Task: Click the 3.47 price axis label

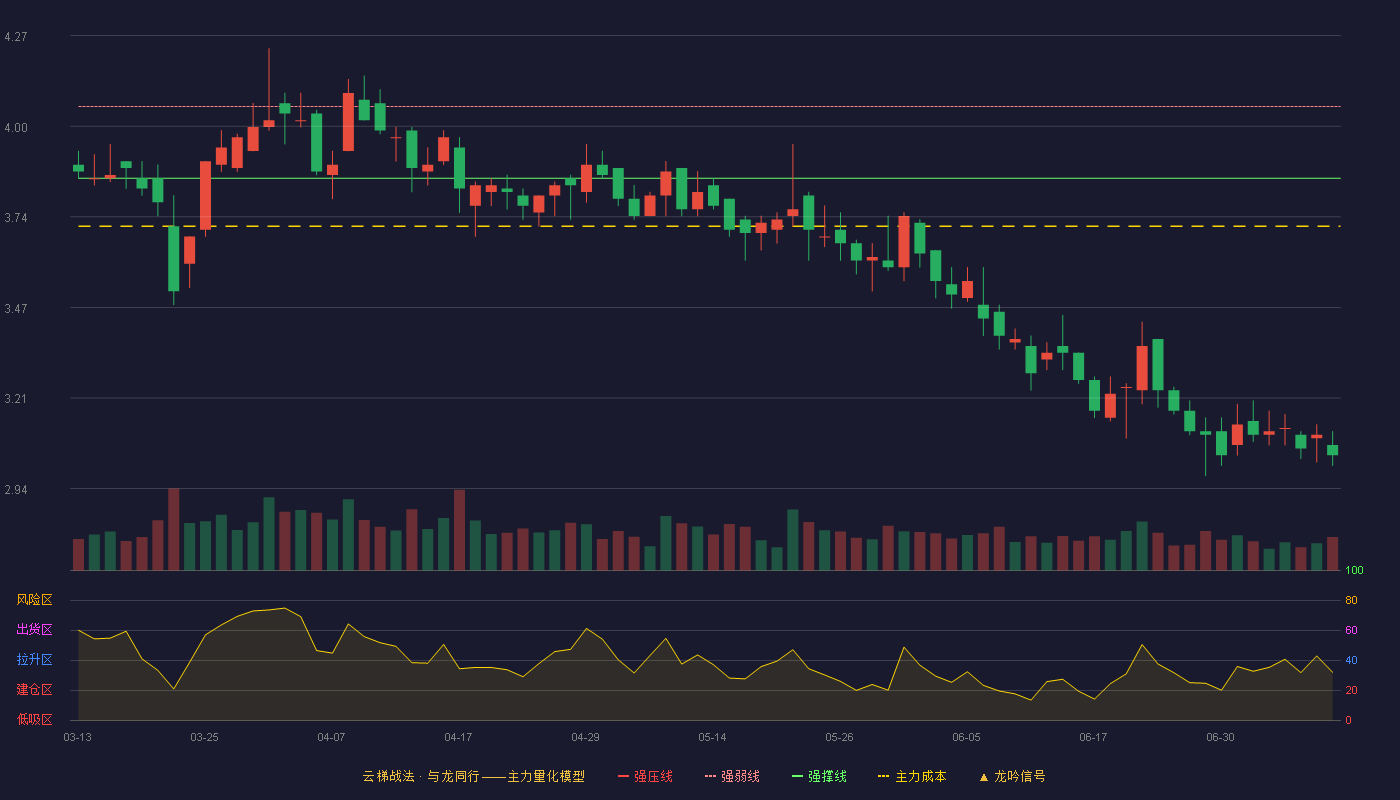Action: tap(16, 309)
